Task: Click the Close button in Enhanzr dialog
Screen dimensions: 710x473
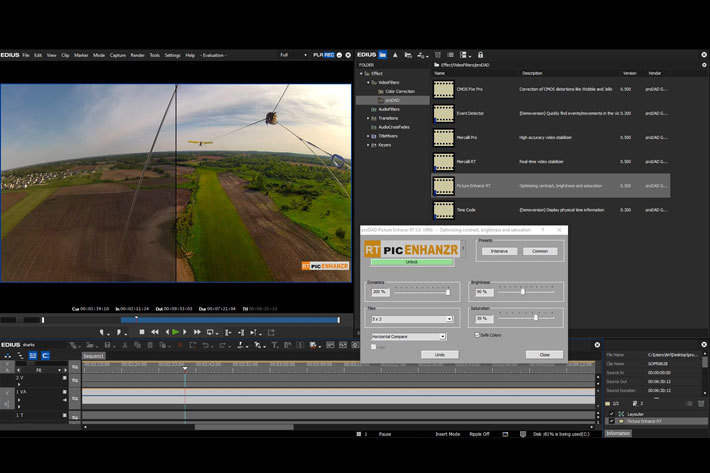Action: point(544,354)
